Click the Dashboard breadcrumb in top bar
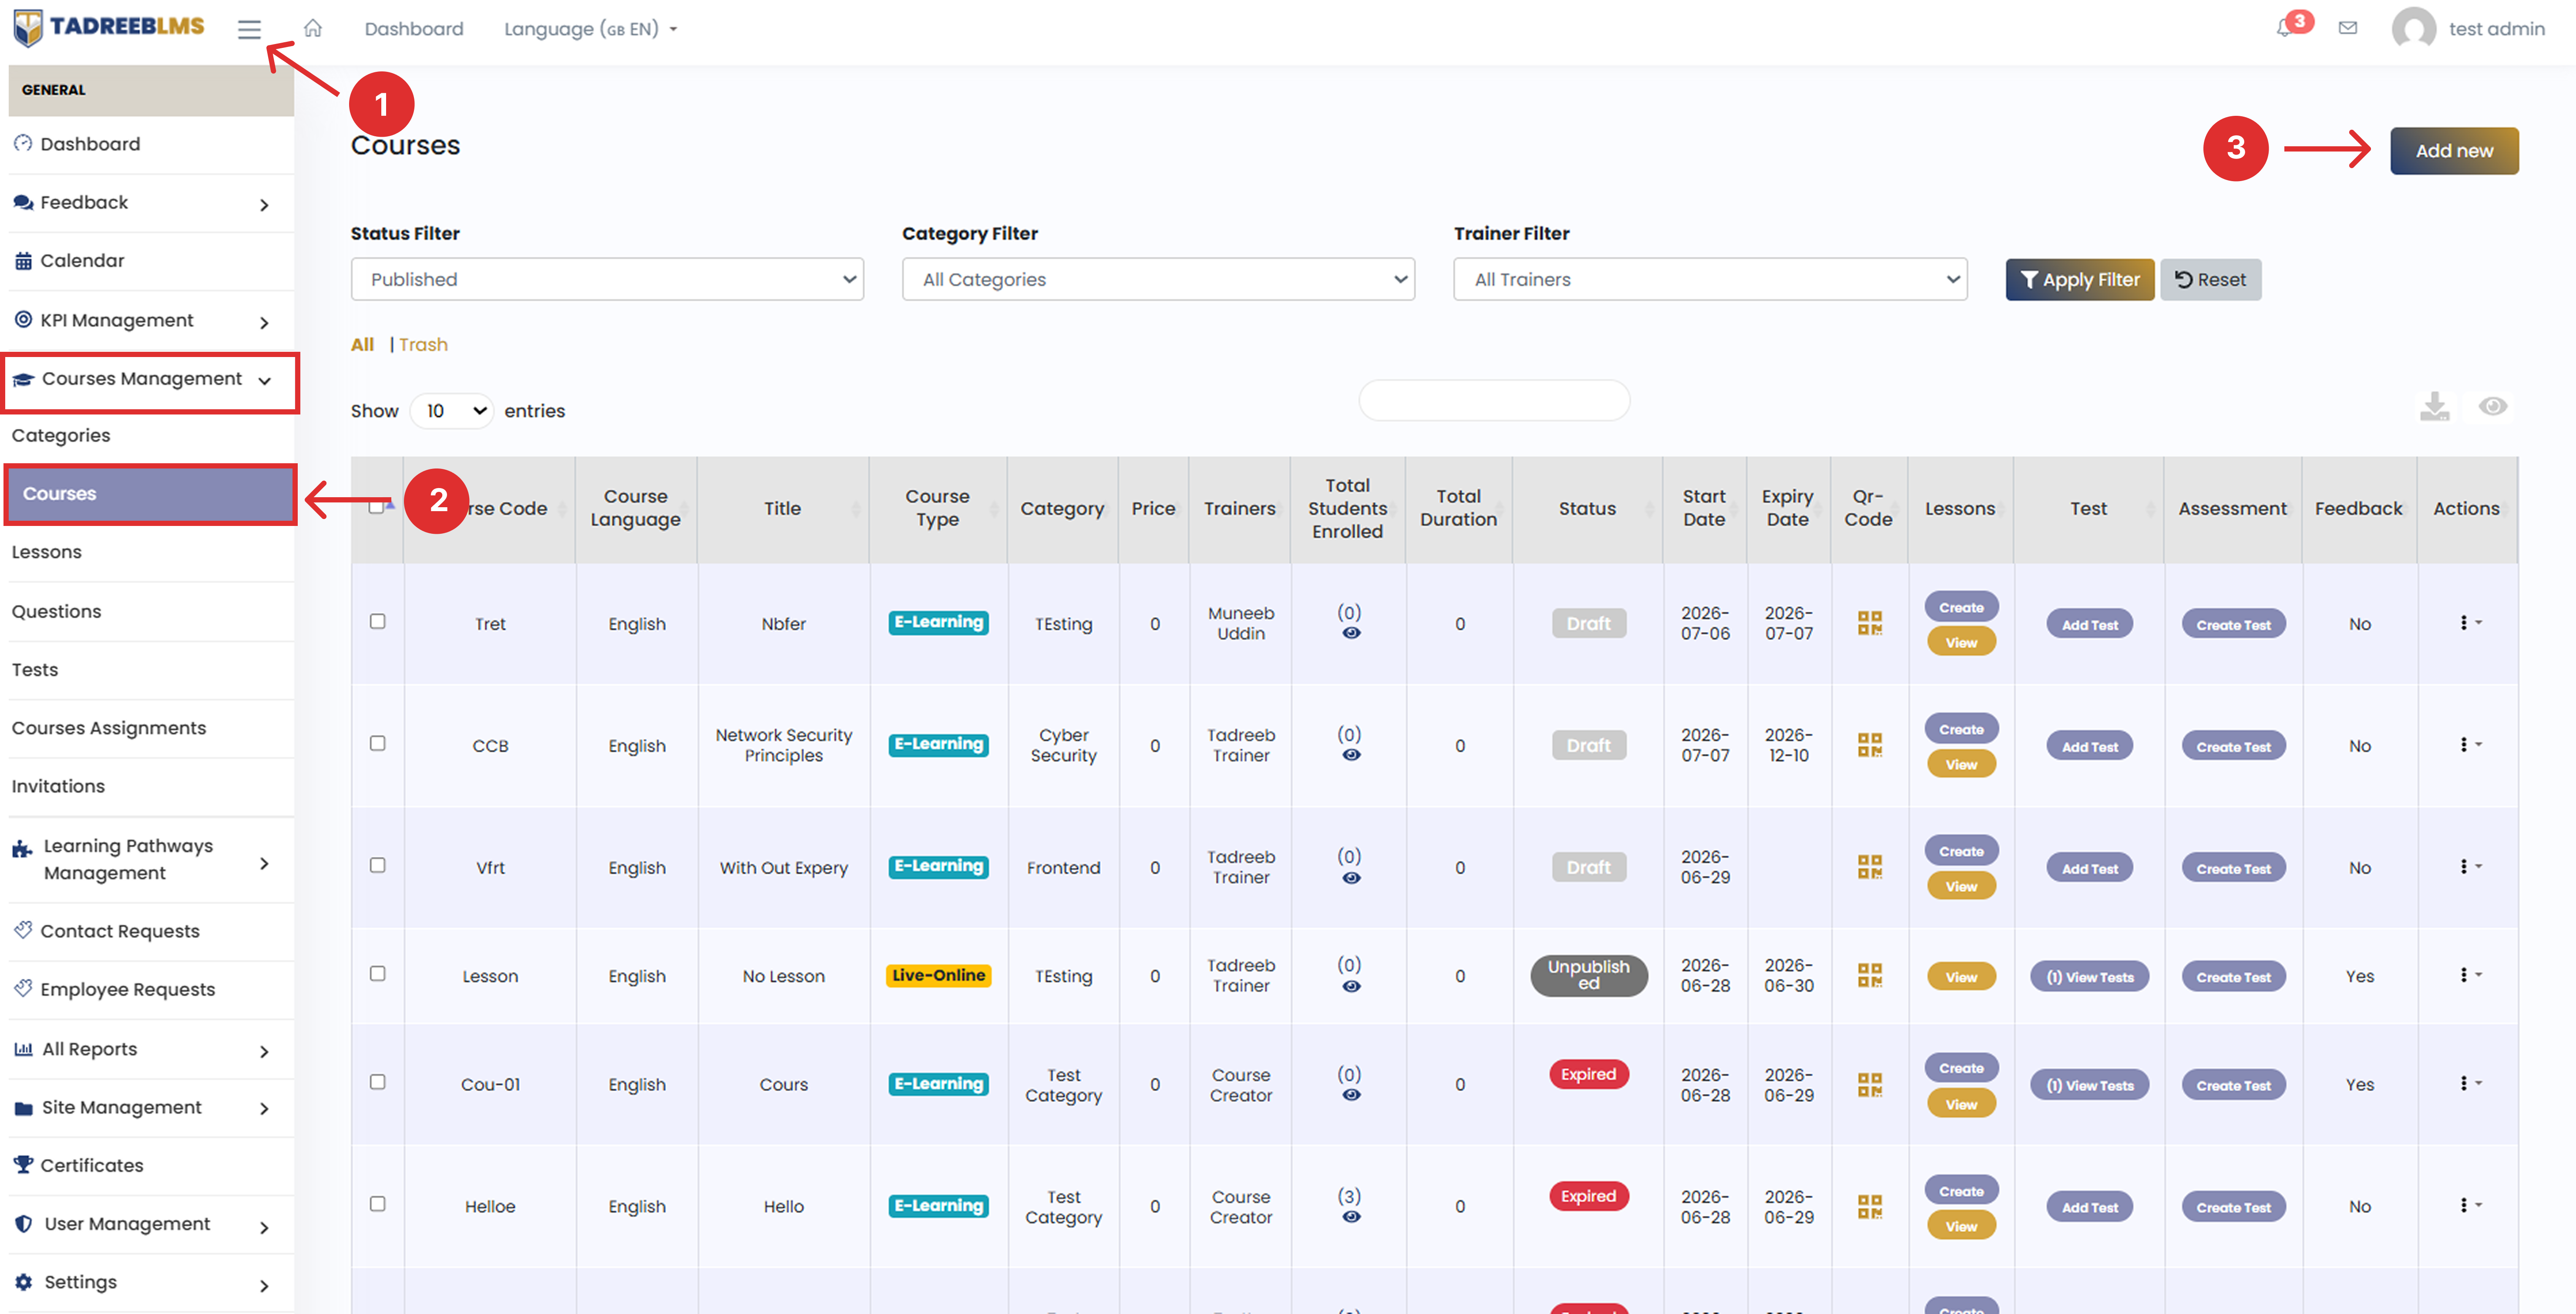This screenshot has height=1314, width=2576. tap(414, 29)
